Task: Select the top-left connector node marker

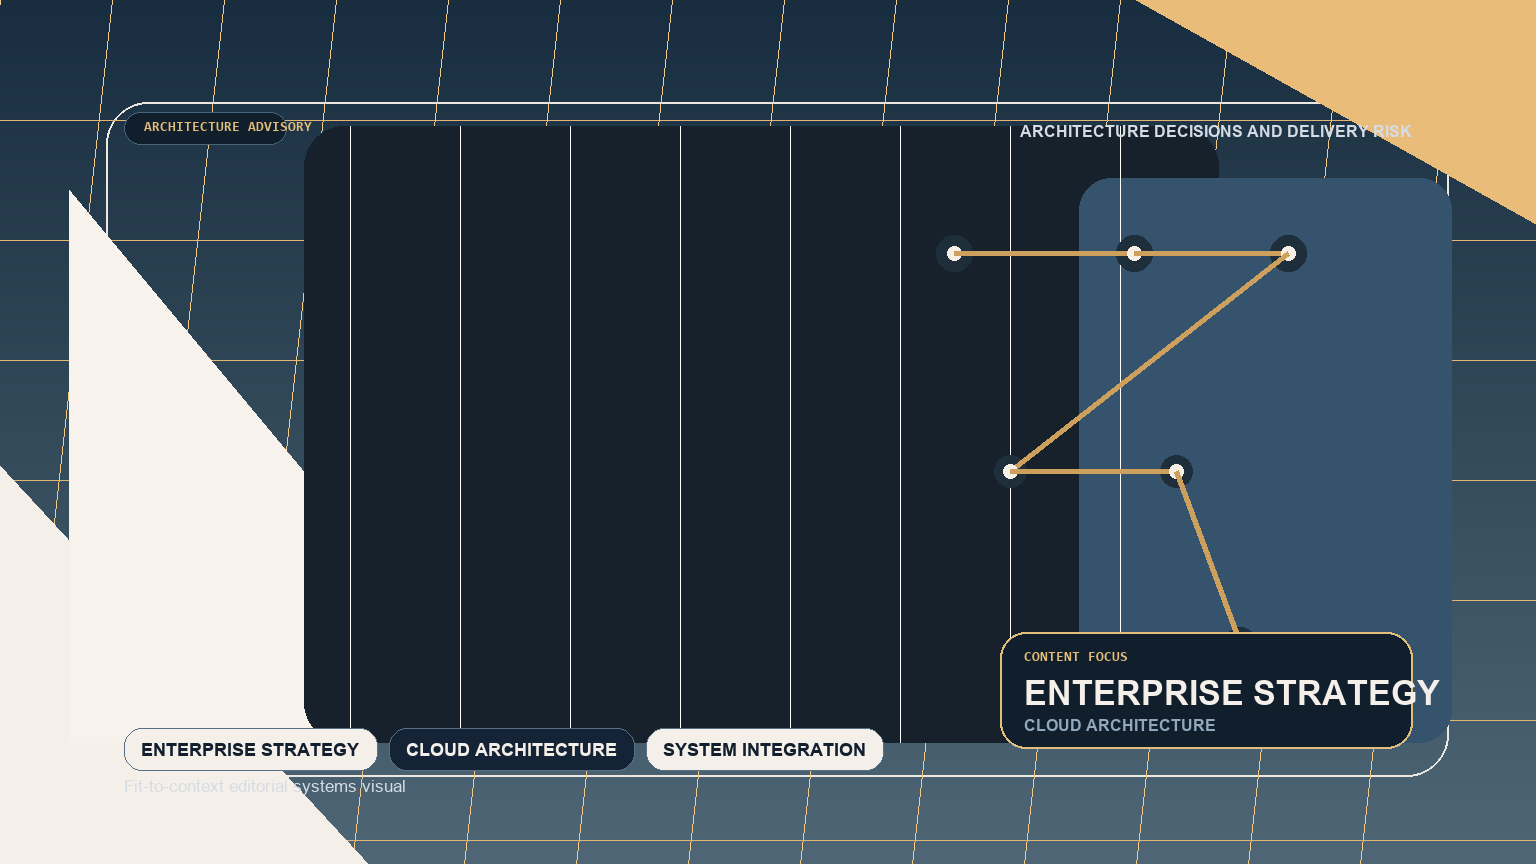Action: [x=955, y=254]
